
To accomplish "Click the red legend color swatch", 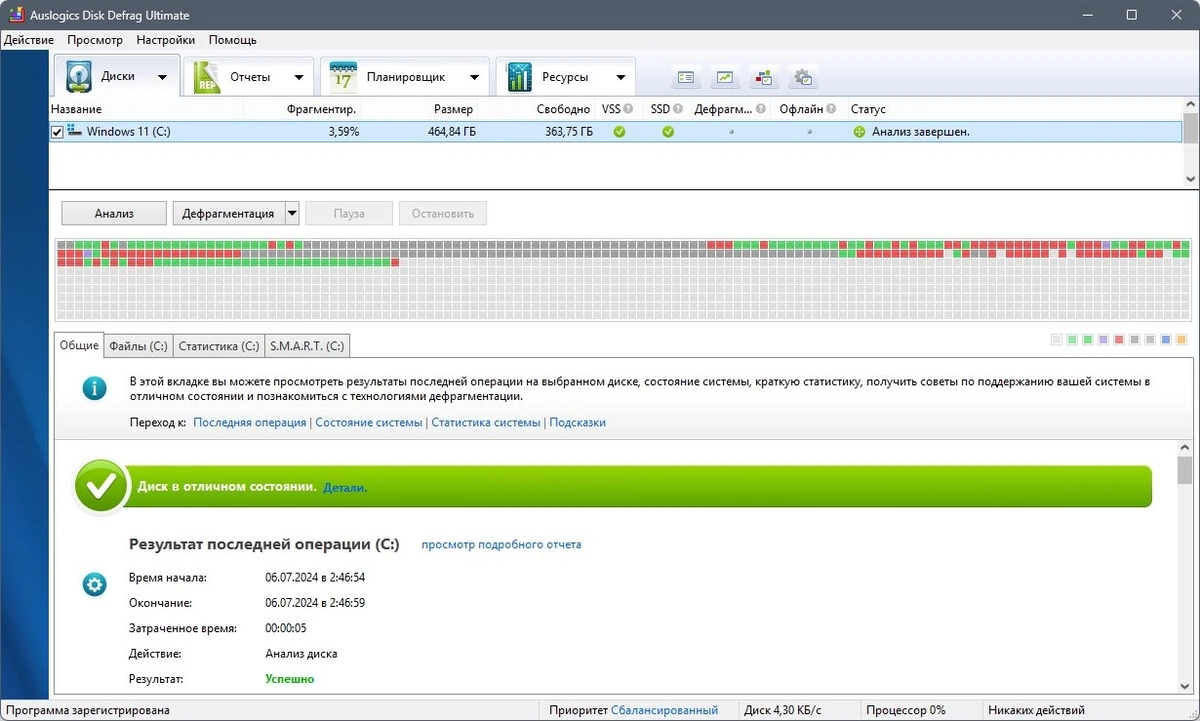I will click(1119, 340).
